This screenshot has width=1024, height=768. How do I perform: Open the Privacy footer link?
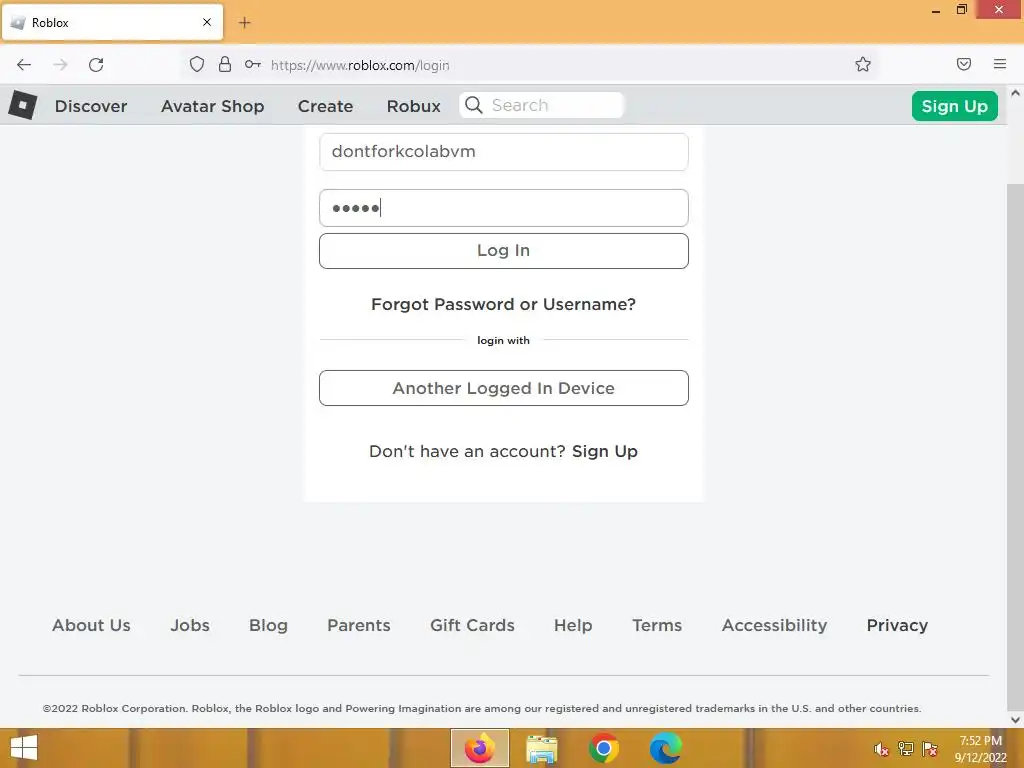[x=897, y=625]
